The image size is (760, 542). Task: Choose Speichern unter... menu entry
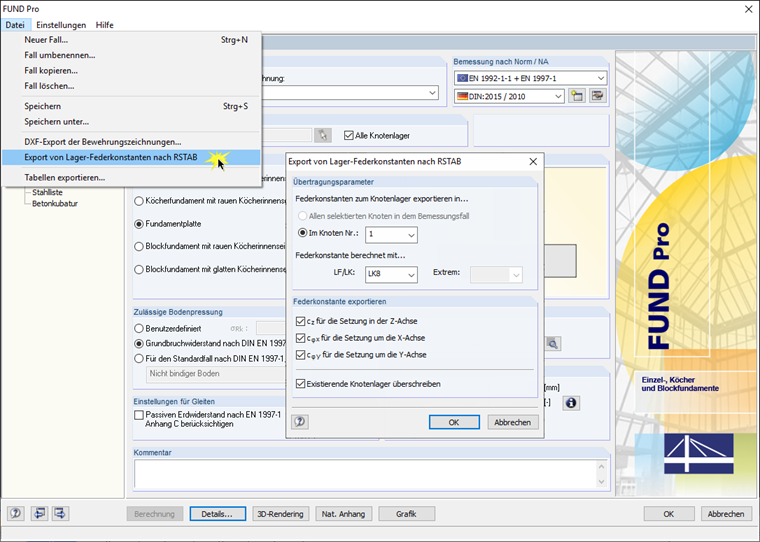pos(131,122)
